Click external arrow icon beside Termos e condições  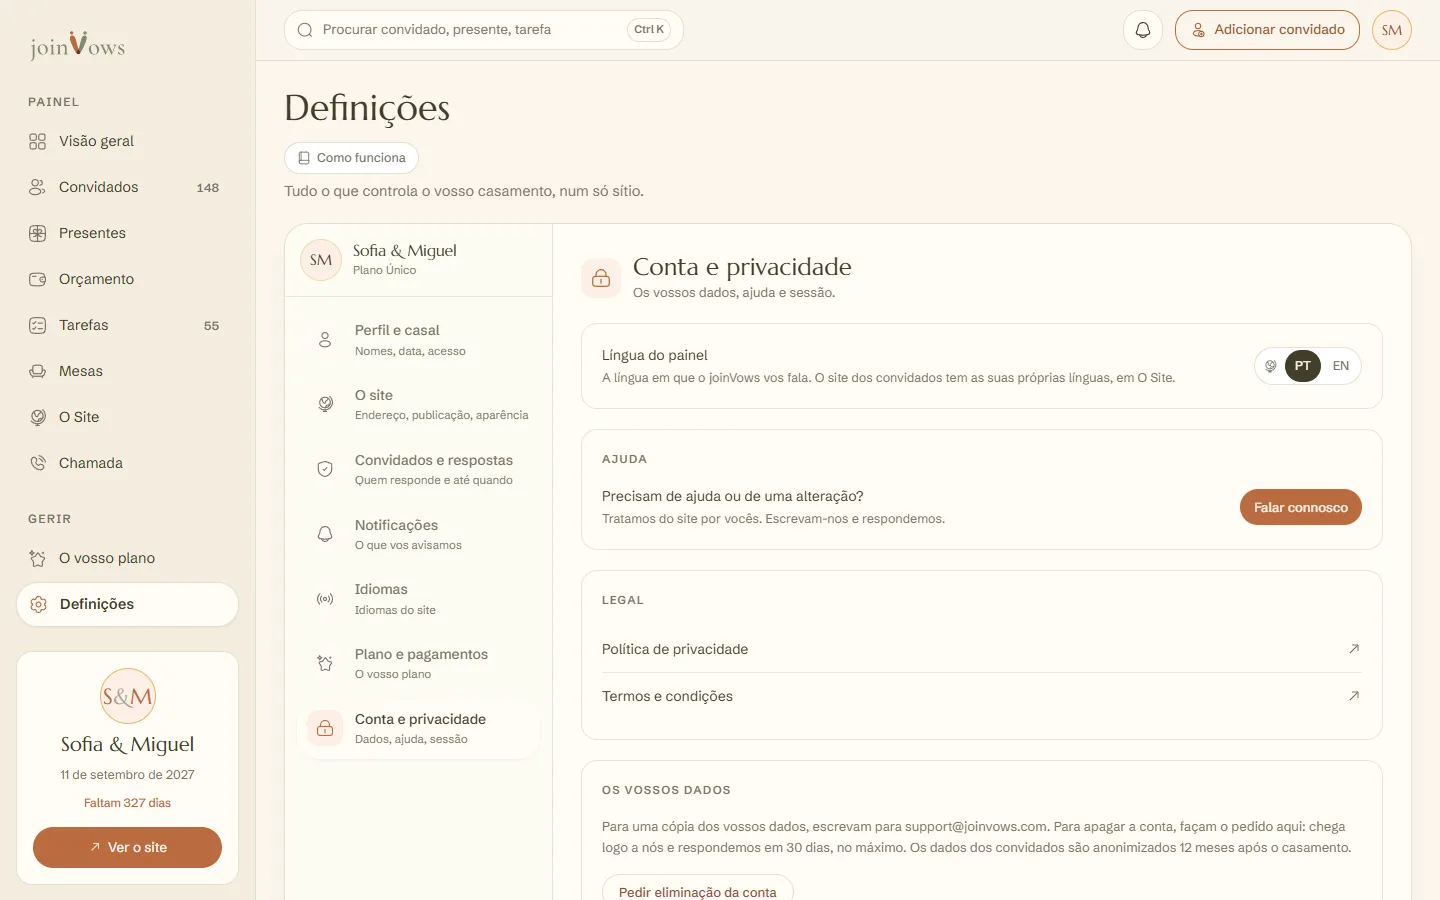[x=1354, y=696]
